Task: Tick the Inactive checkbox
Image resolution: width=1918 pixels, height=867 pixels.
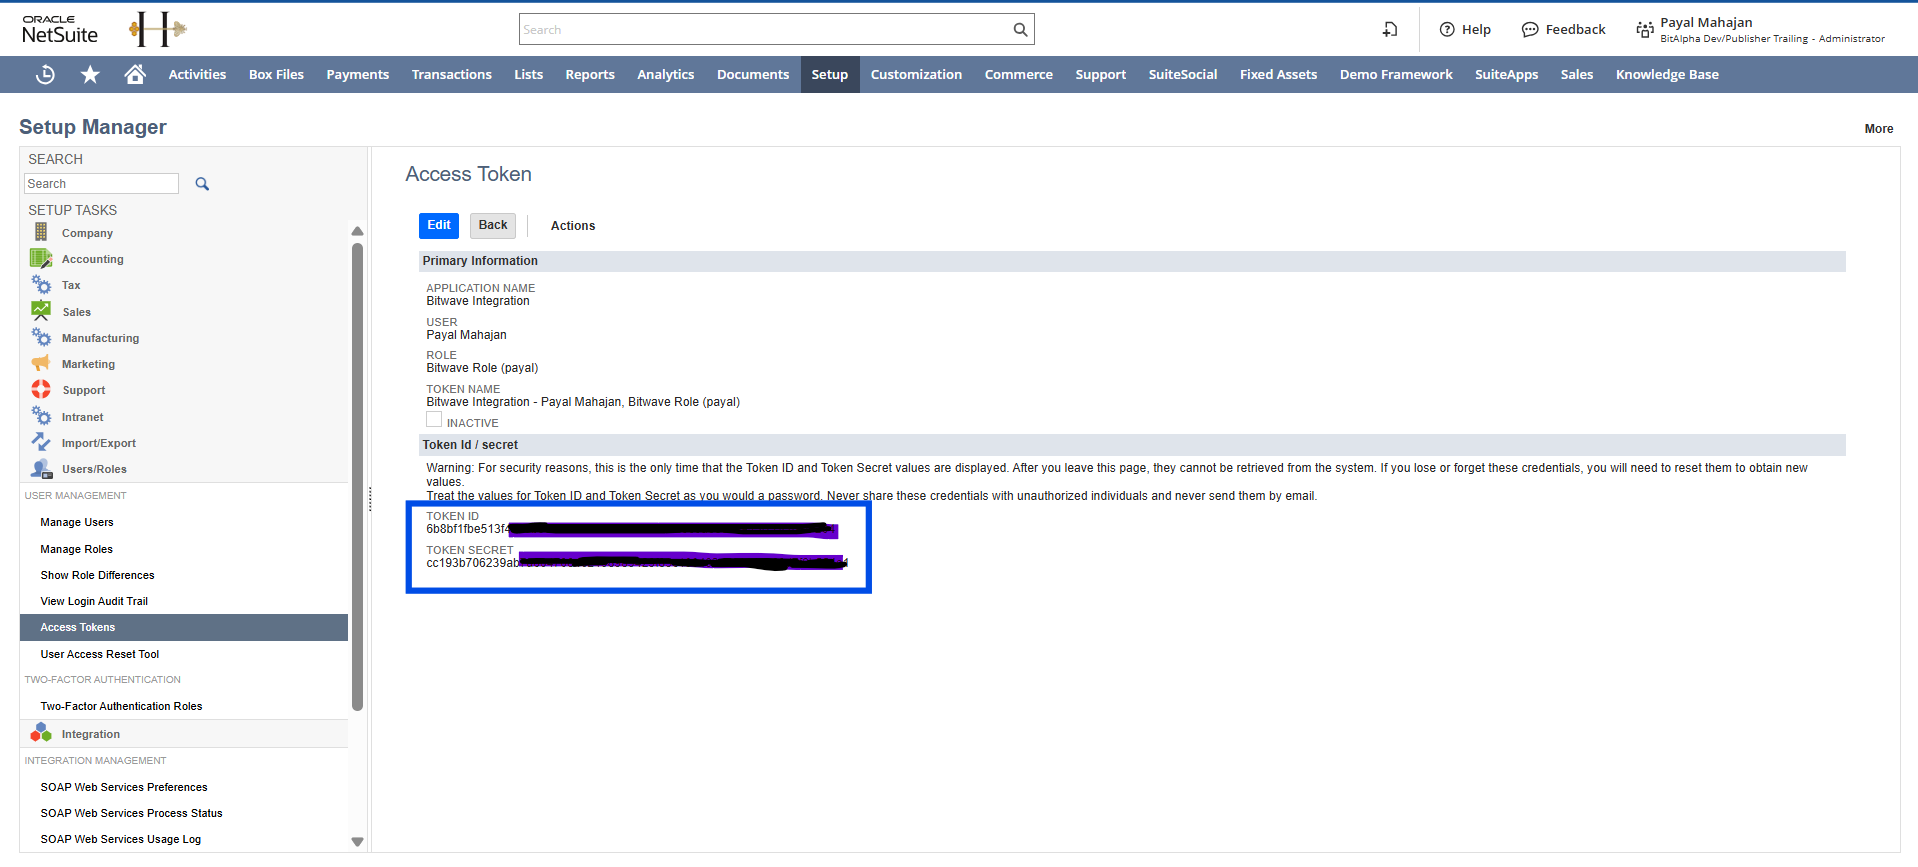Action: click(434, 420)
